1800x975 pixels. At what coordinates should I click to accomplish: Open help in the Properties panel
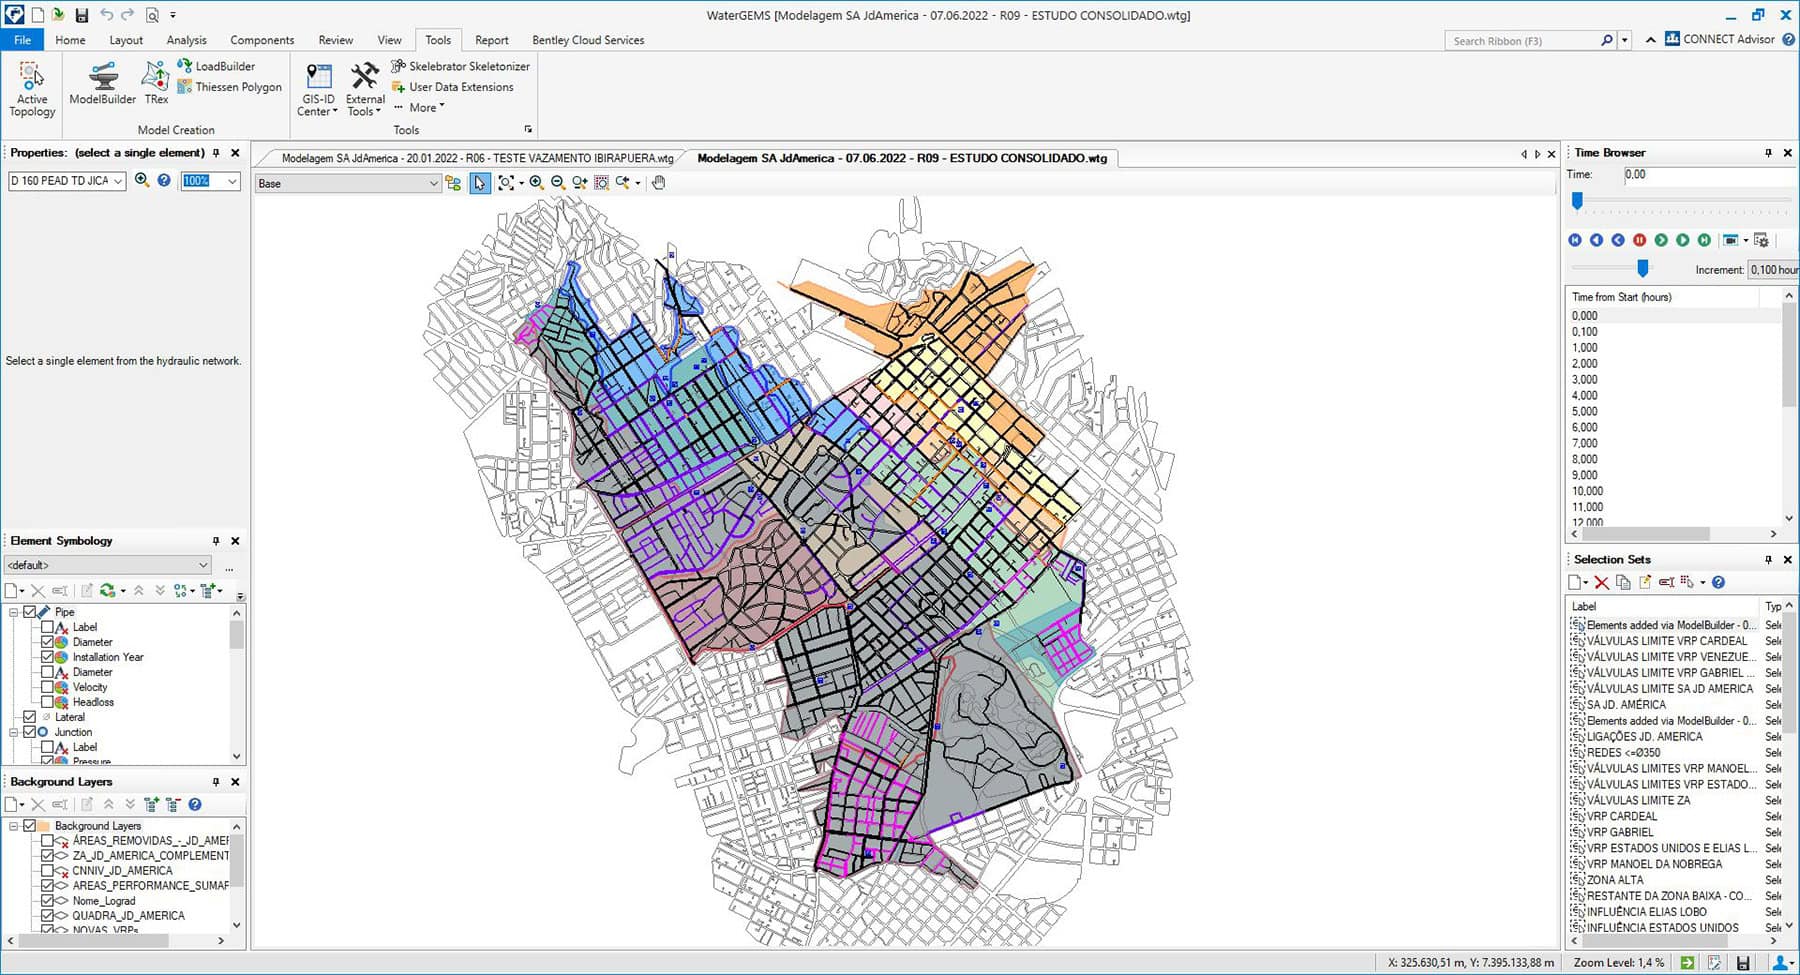coord(164,181)
